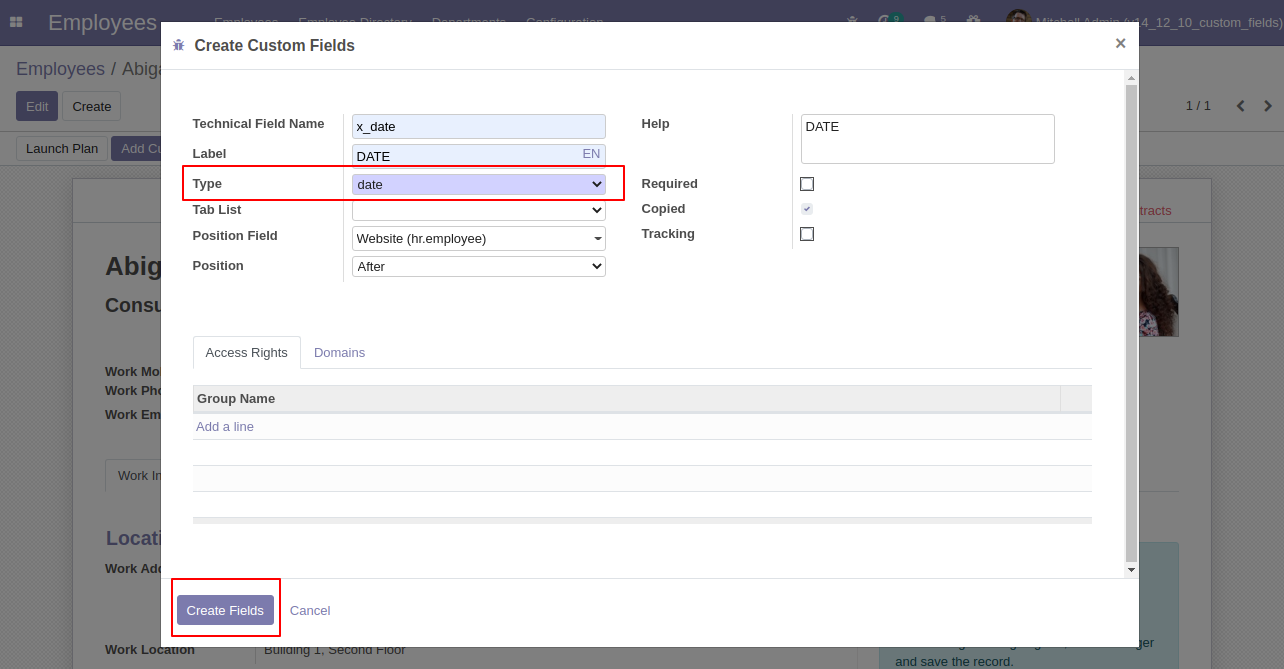Click the dialog scrollbar down arrow
Screen dimensions: 1284x669
pos(1131,570)
